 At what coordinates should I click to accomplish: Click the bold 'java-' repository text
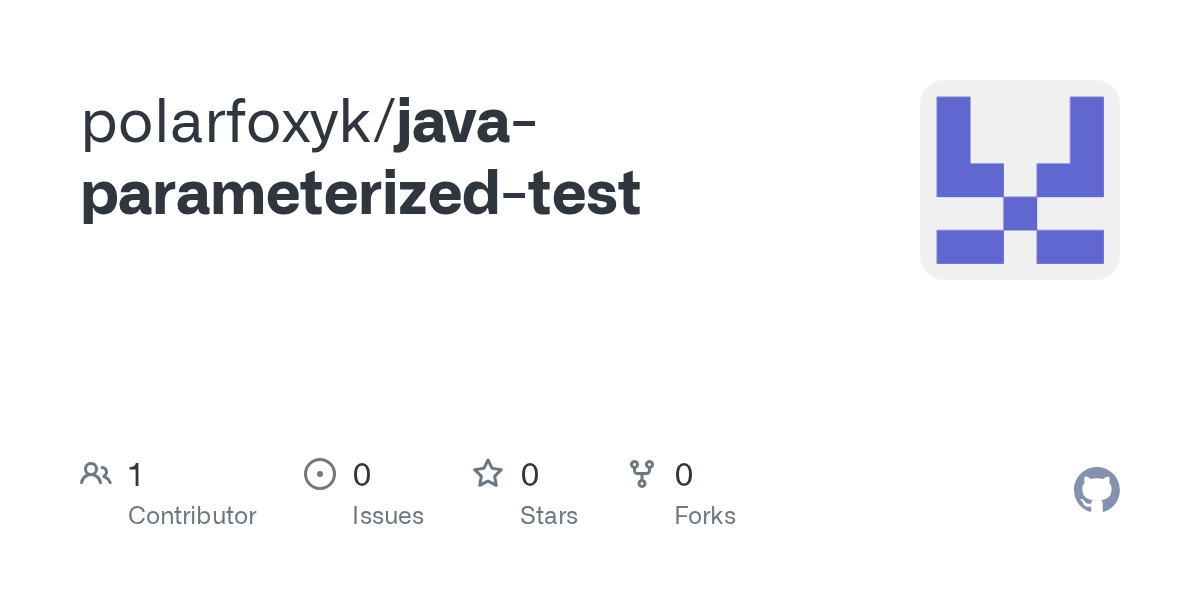pyautogui.click(x=466, y=124)
